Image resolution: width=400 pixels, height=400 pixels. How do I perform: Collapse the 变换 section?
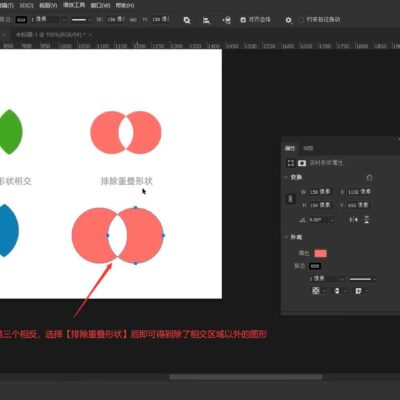pos(286,177)
